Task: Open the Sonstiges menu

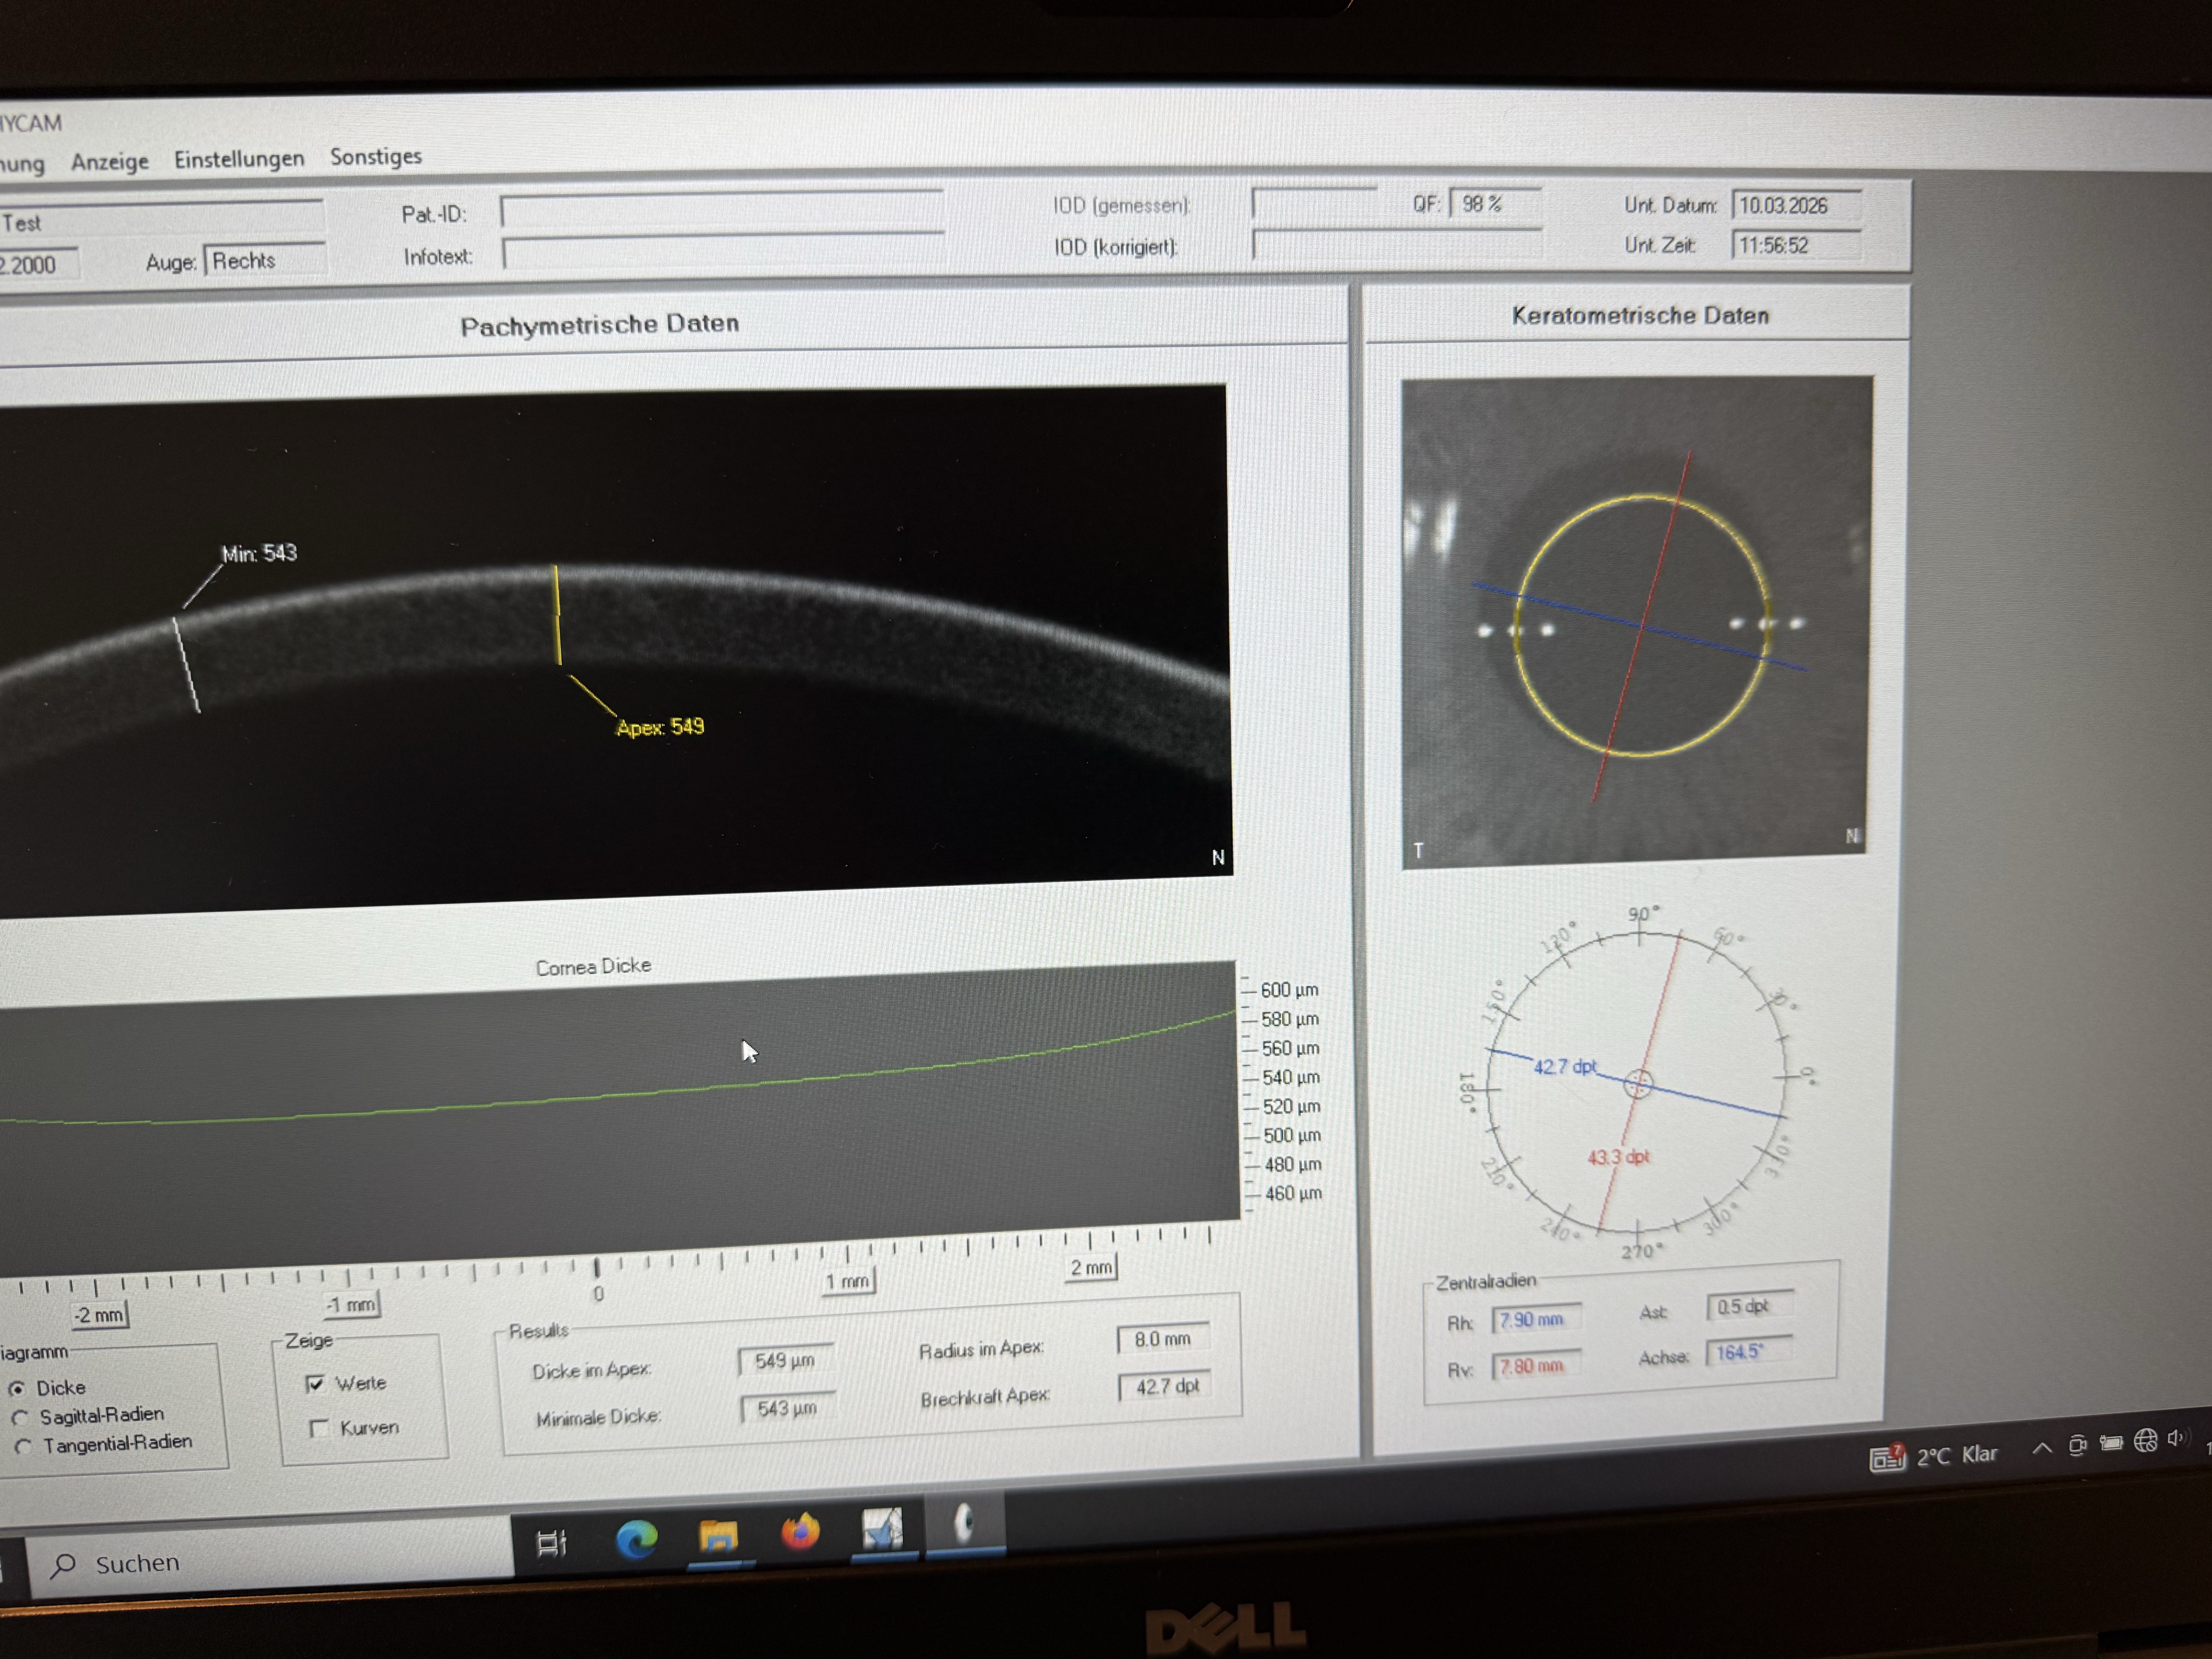Action: [x=376, y=156]
